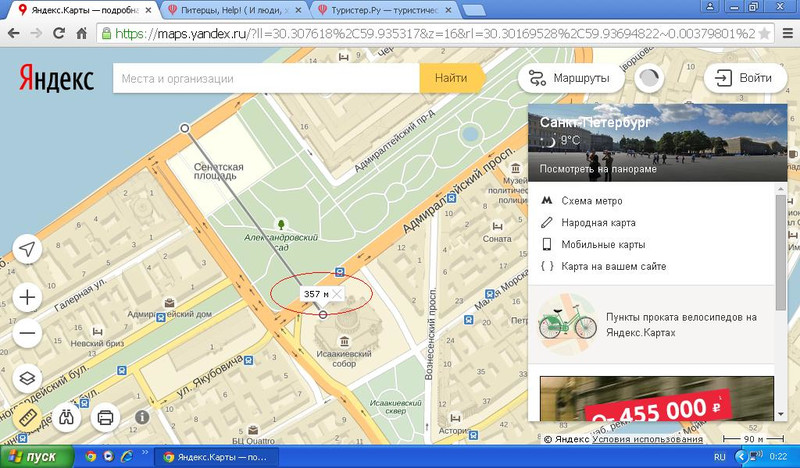Click the metro M icon
Viewport: 800px width, 468px height.
(547, 201)
